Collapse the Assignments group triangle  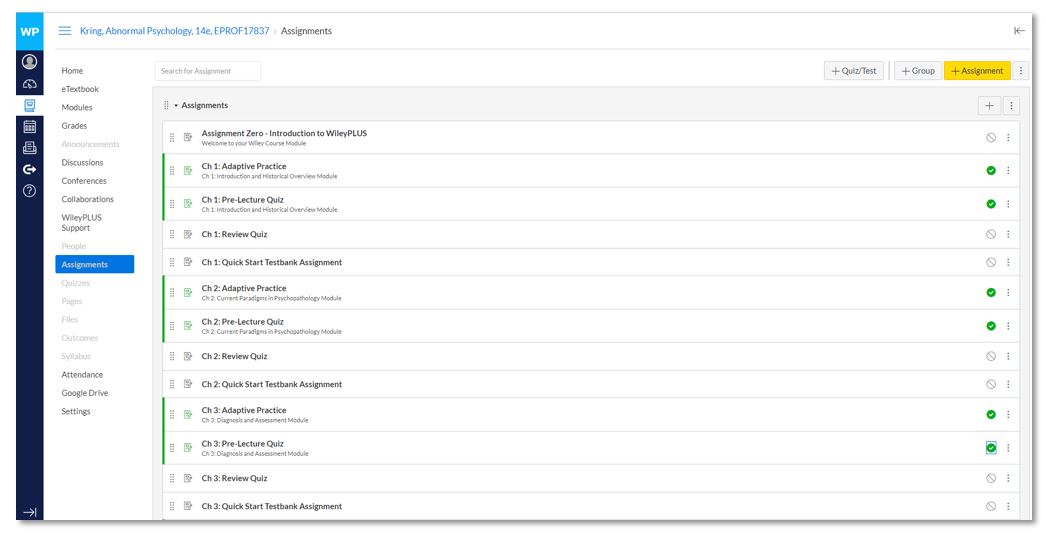176,105
